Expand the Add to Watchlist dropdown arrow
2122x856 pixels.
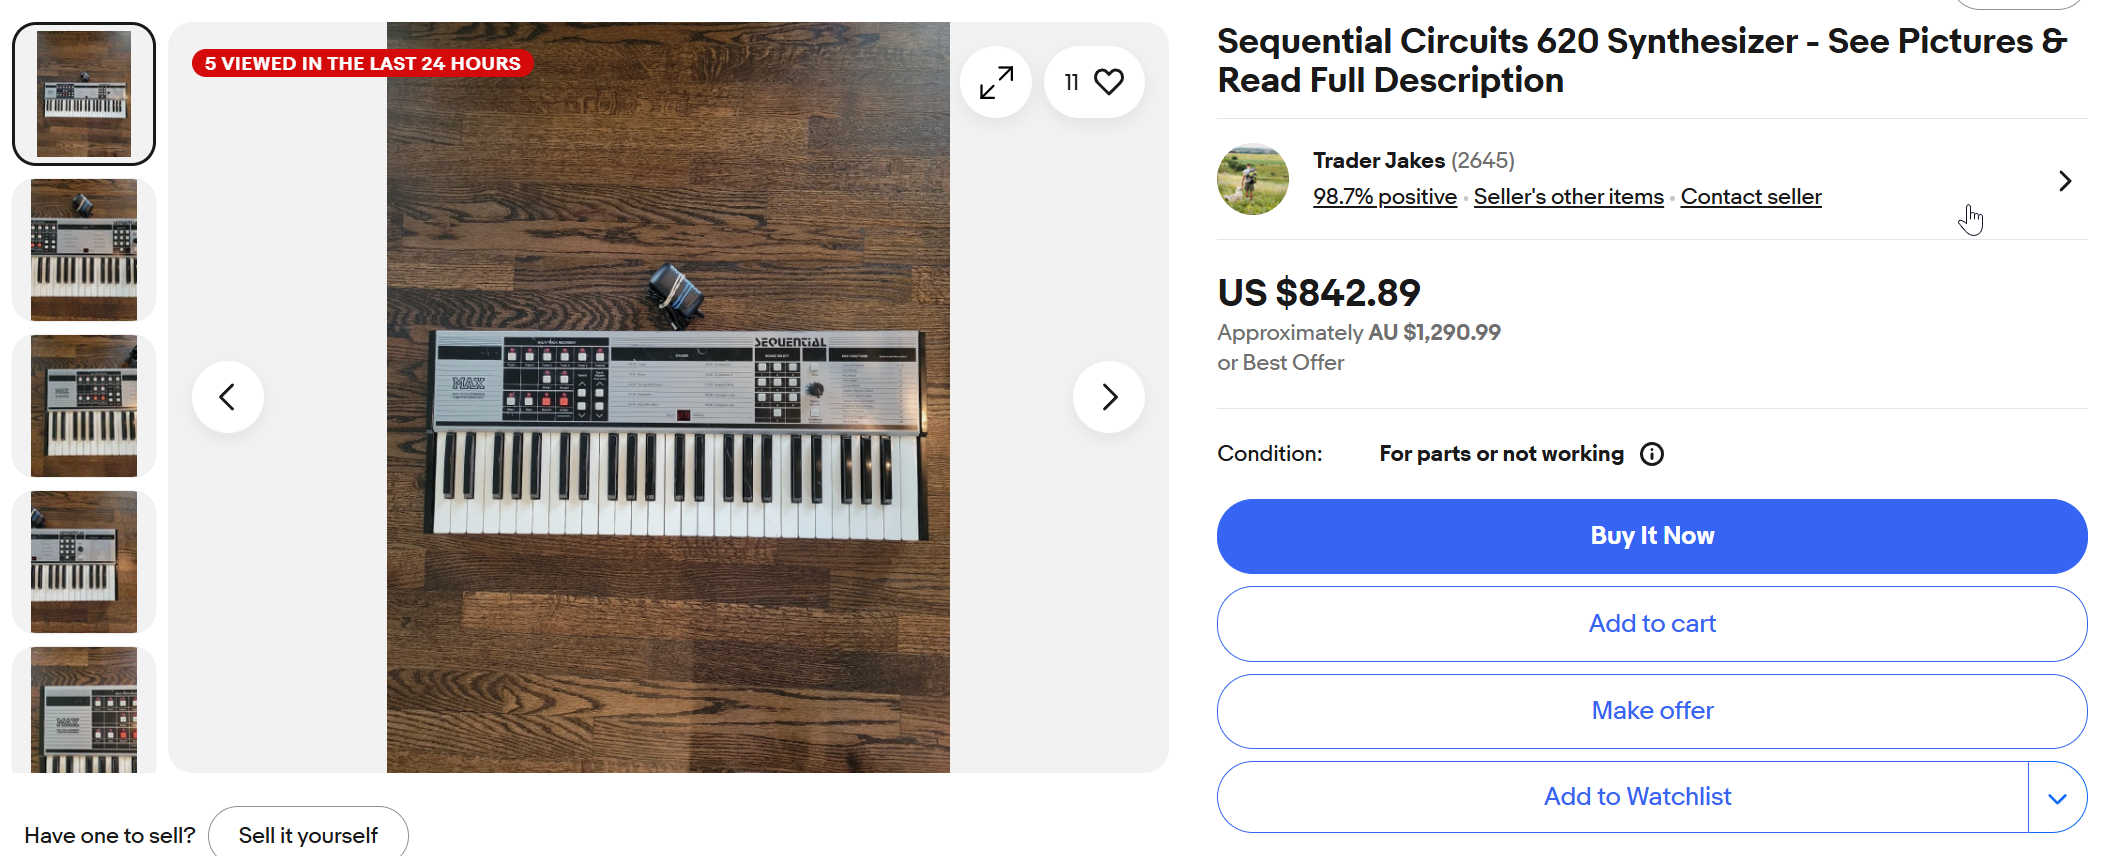(2057, 798)
